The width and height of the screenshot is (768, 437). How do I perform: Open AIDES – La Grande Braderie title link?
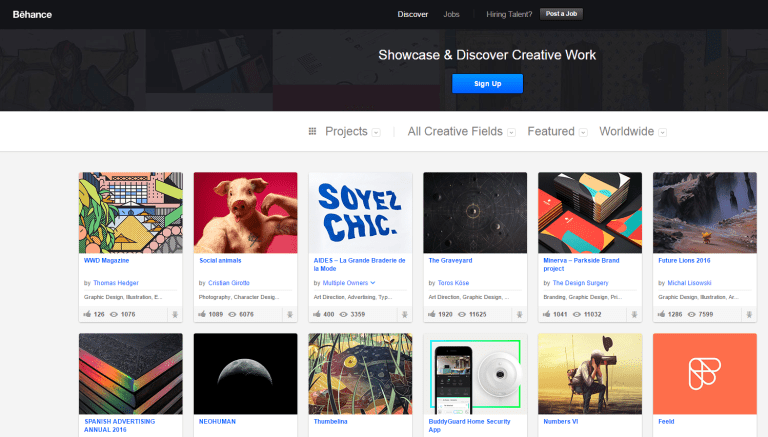click(x=360, y=265)
